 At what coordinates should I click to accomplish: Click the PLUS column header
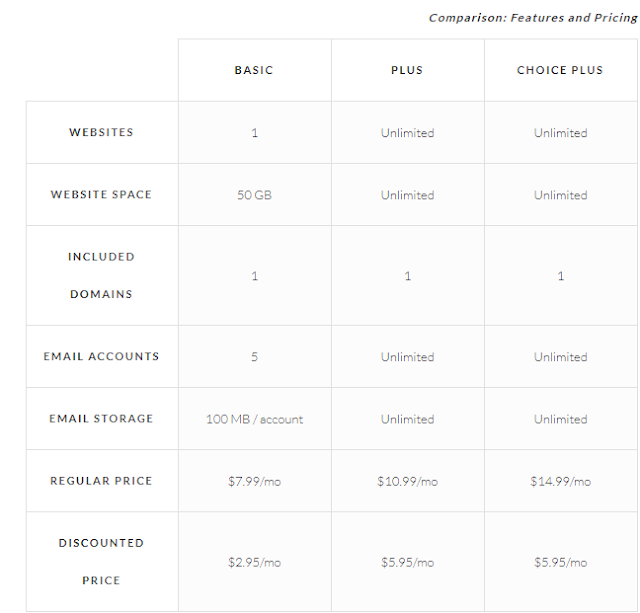407,70
